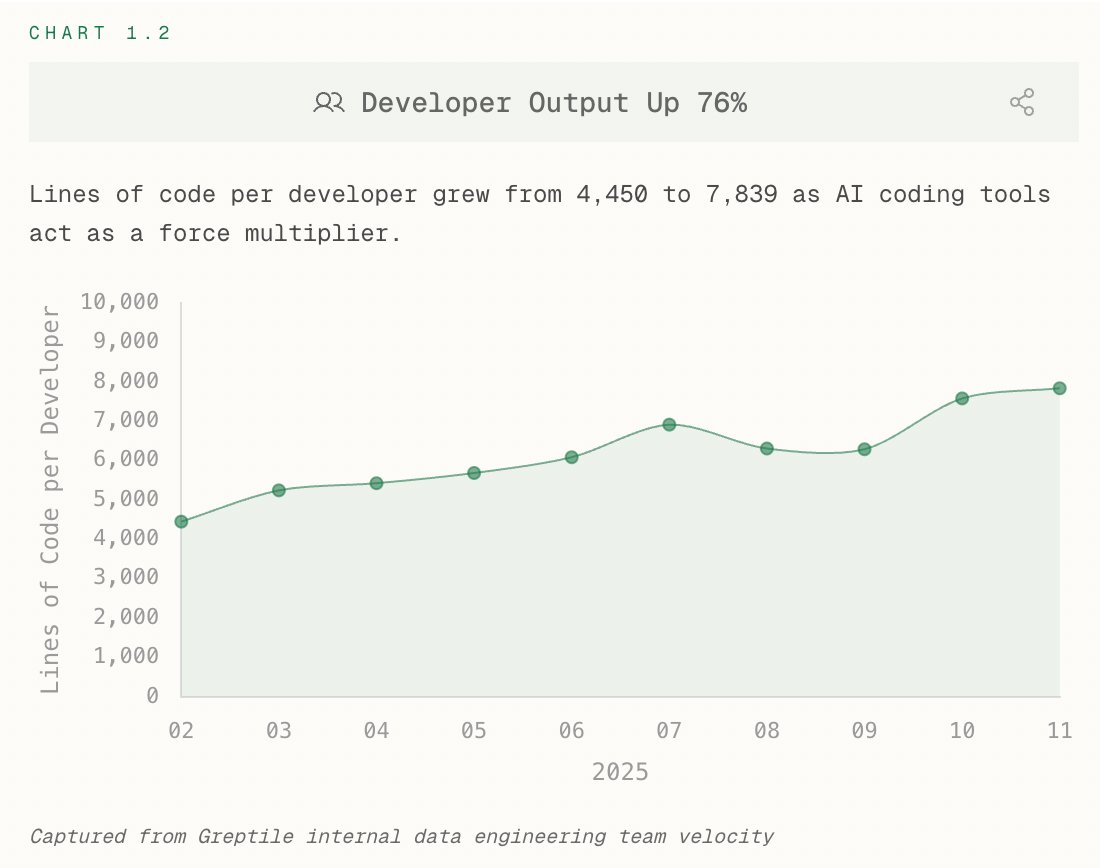Click the "Captured from Greptile internal data" caption
1102x868 pixels.
click(401, 836)
